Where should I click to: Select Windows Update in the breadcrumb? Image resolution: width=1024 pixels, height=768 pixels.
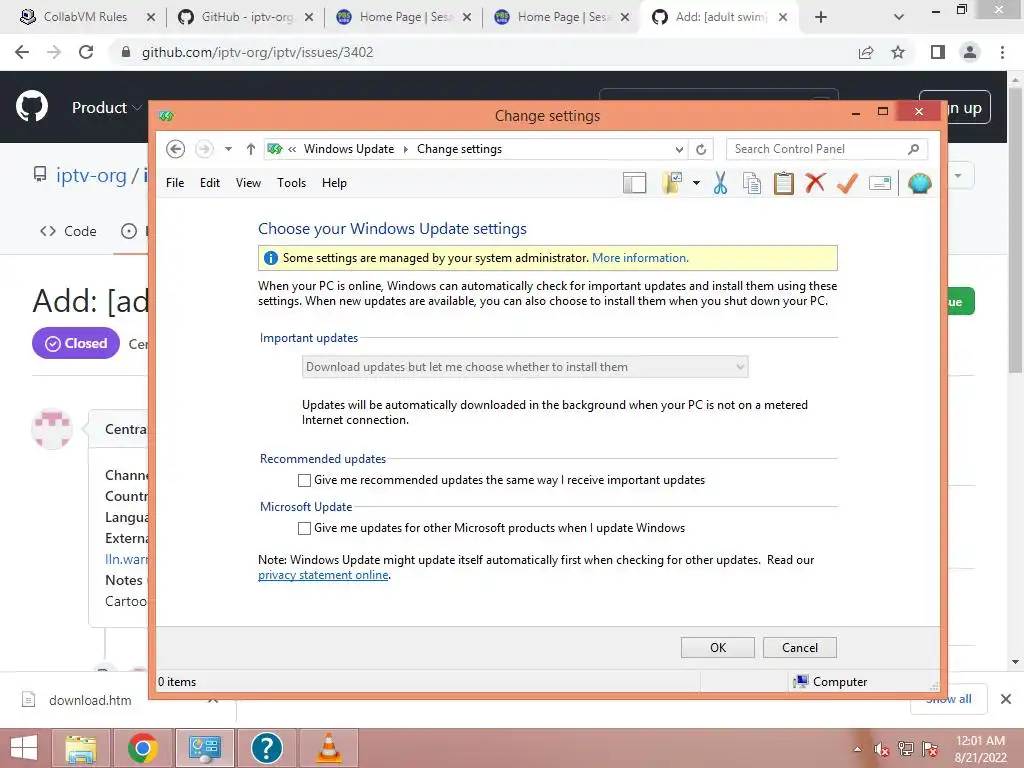(349, 149)
